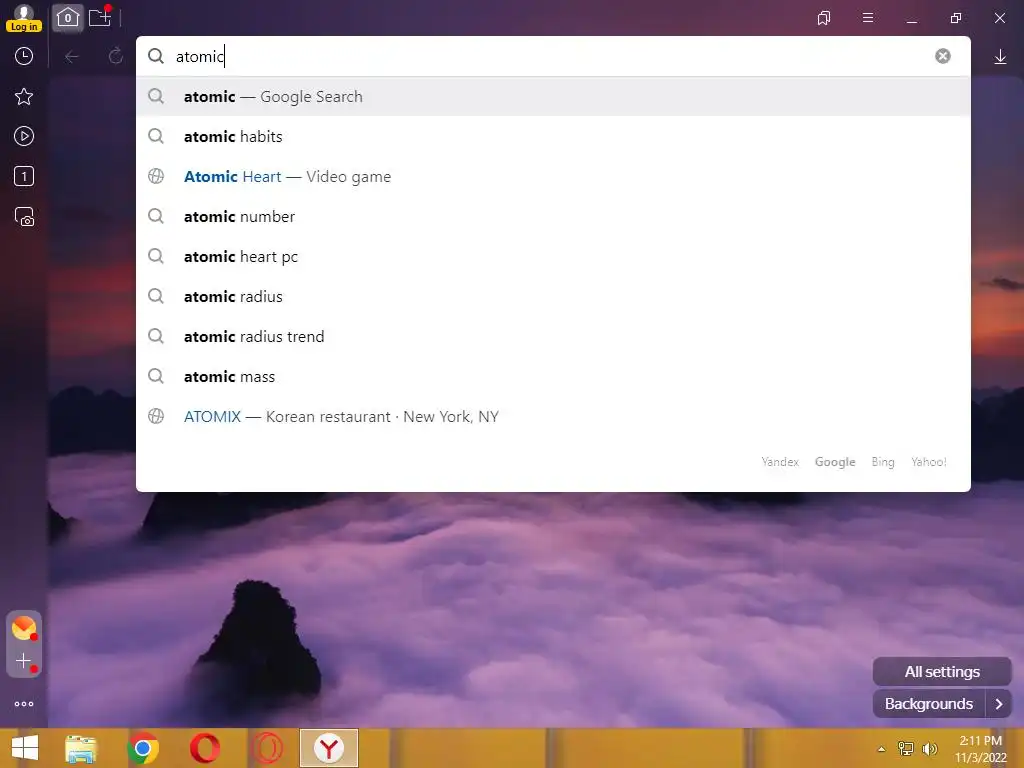Open the volume speaker tray icon
Screen dimensions: 1024x768
[929, 748]
